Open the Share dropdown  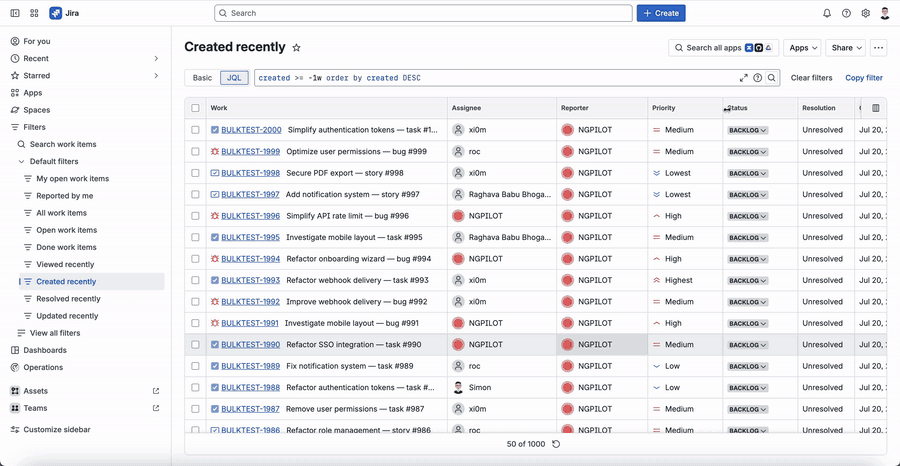(x=845, y=48)
